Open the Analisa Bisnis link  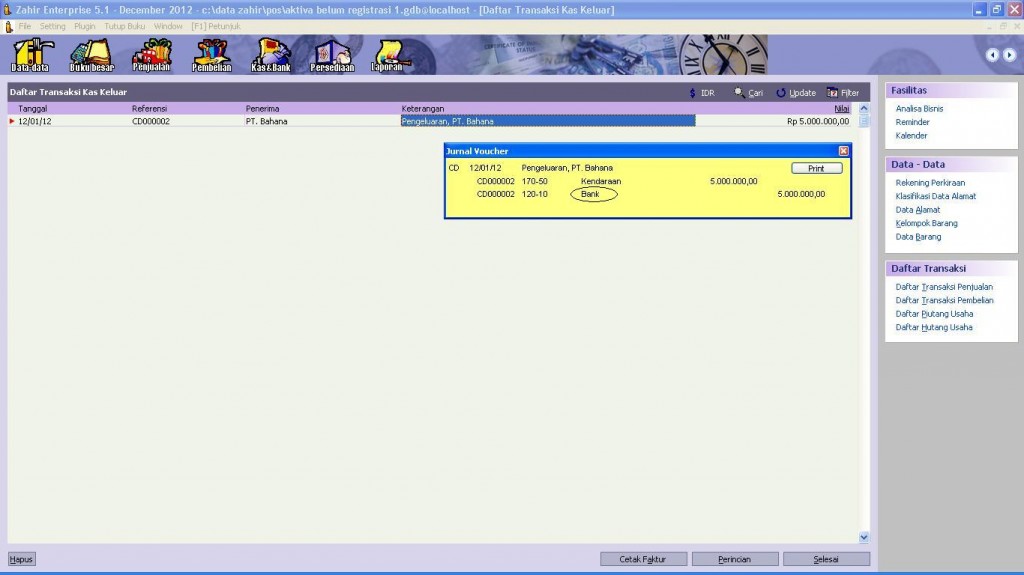click(x=919, y=108)
